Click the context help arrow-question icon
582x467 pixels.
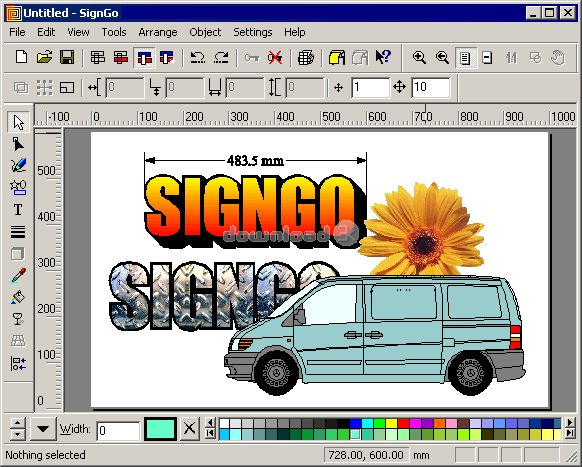pos(383,57)
